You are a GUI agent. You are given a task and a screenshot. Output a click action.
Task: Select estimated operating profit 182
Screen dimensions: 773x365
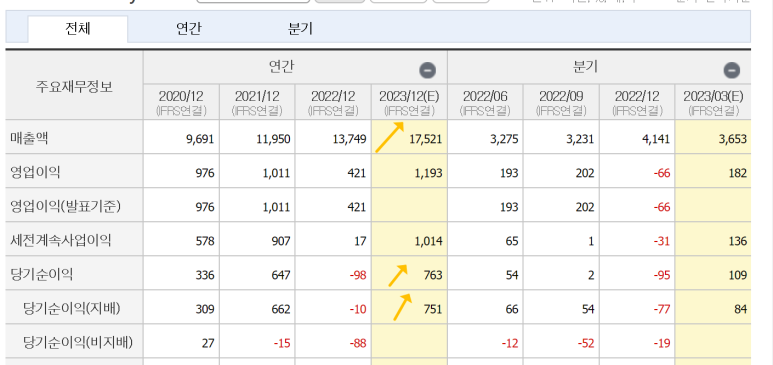[x=738, y=174]
